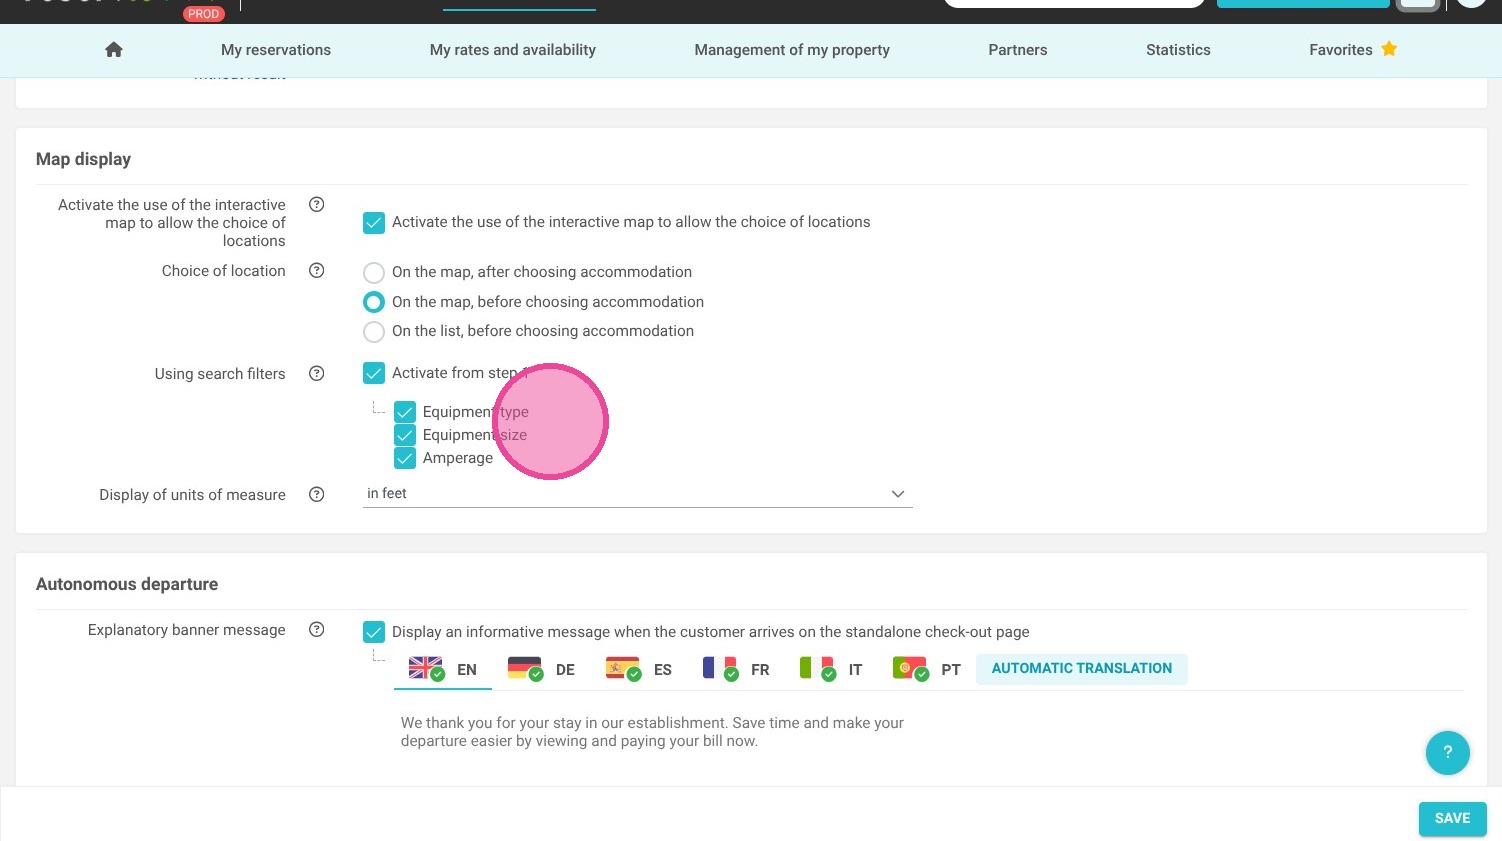Screen dimensions: 1502x841
Task: Toggle the informative message display checkbox
Action: click(374, 632)
